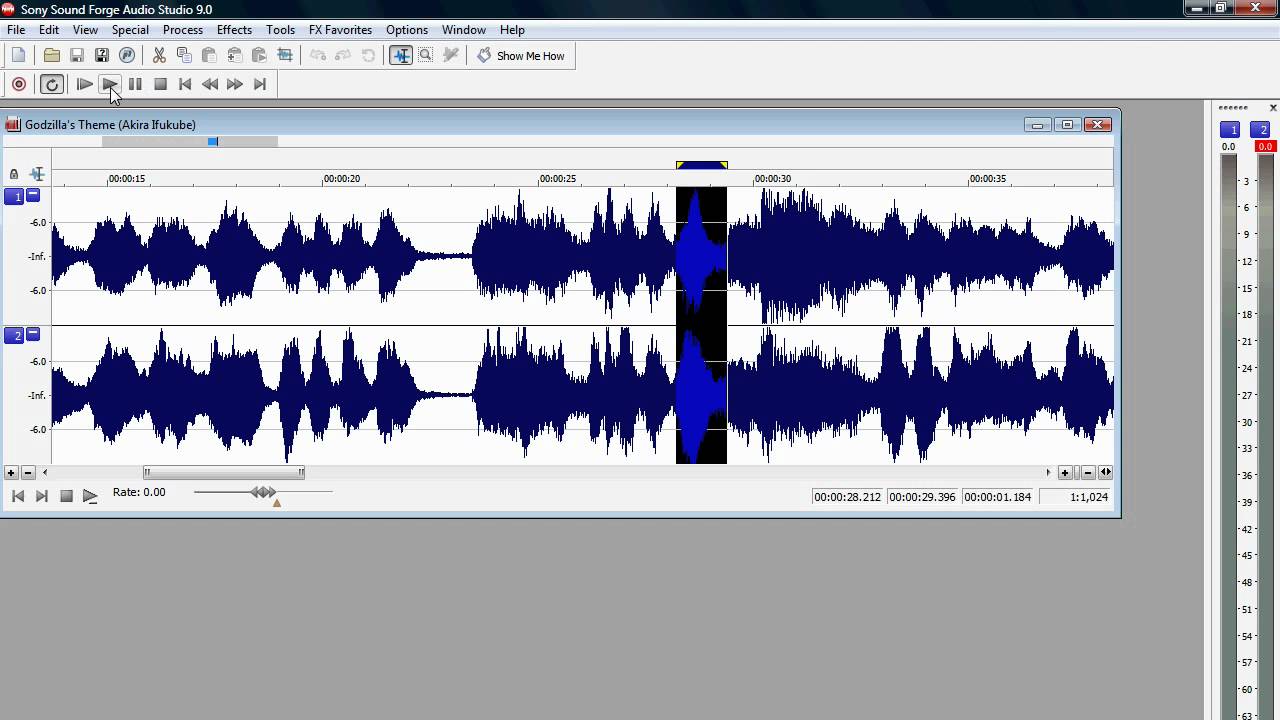Open the View menu
Screen dimensions: 1280x720
click(x=85, y=30)
